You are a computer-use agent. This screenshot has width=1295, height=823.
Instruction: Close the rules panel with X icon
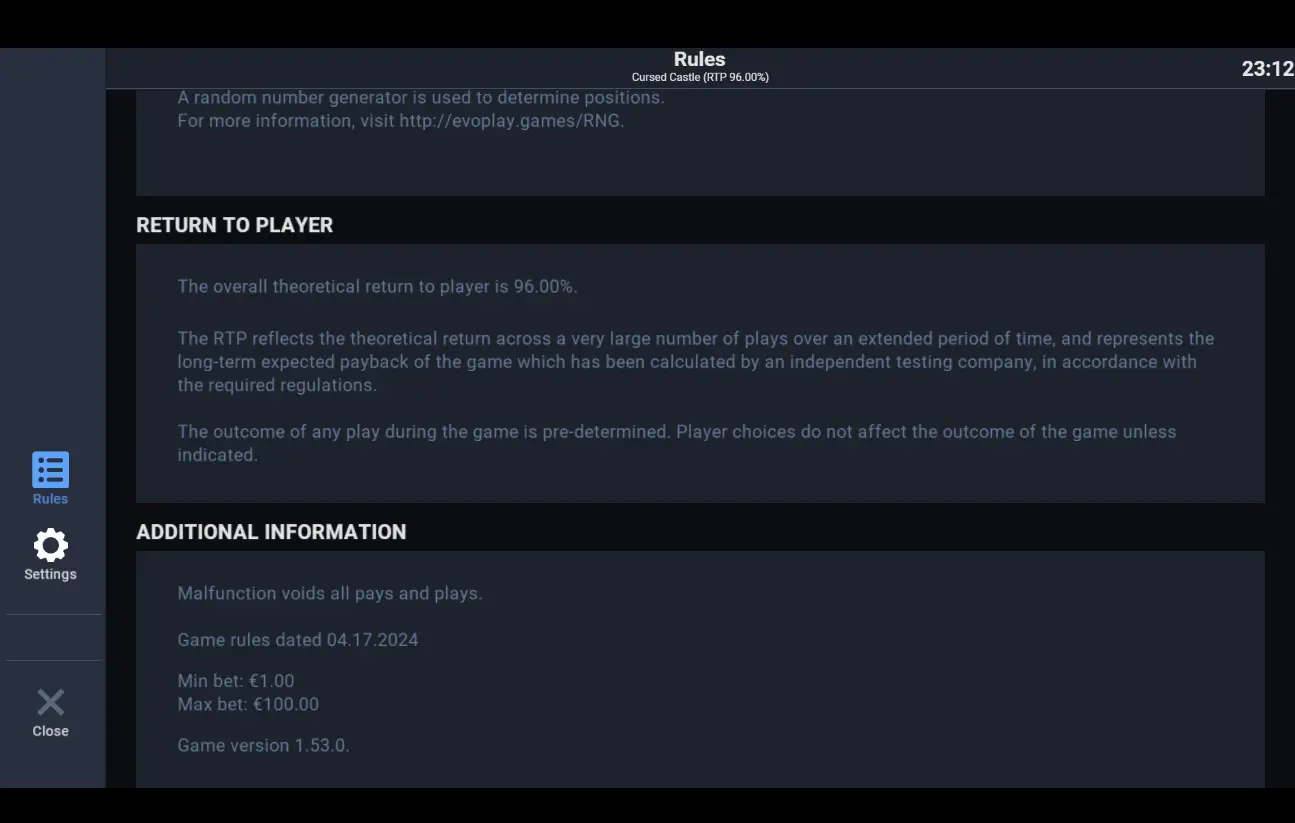(x=50, y=702)
